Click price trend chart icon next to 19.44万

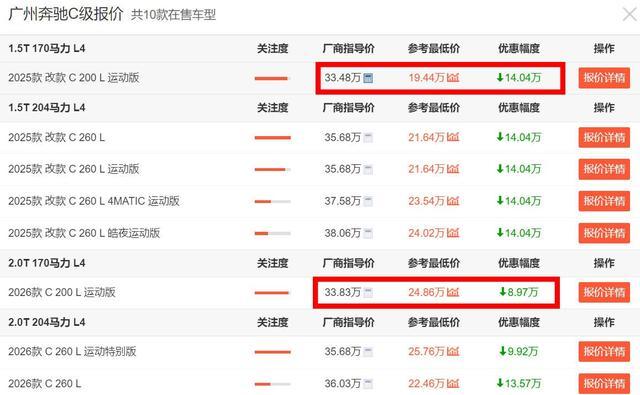[453, 78]
